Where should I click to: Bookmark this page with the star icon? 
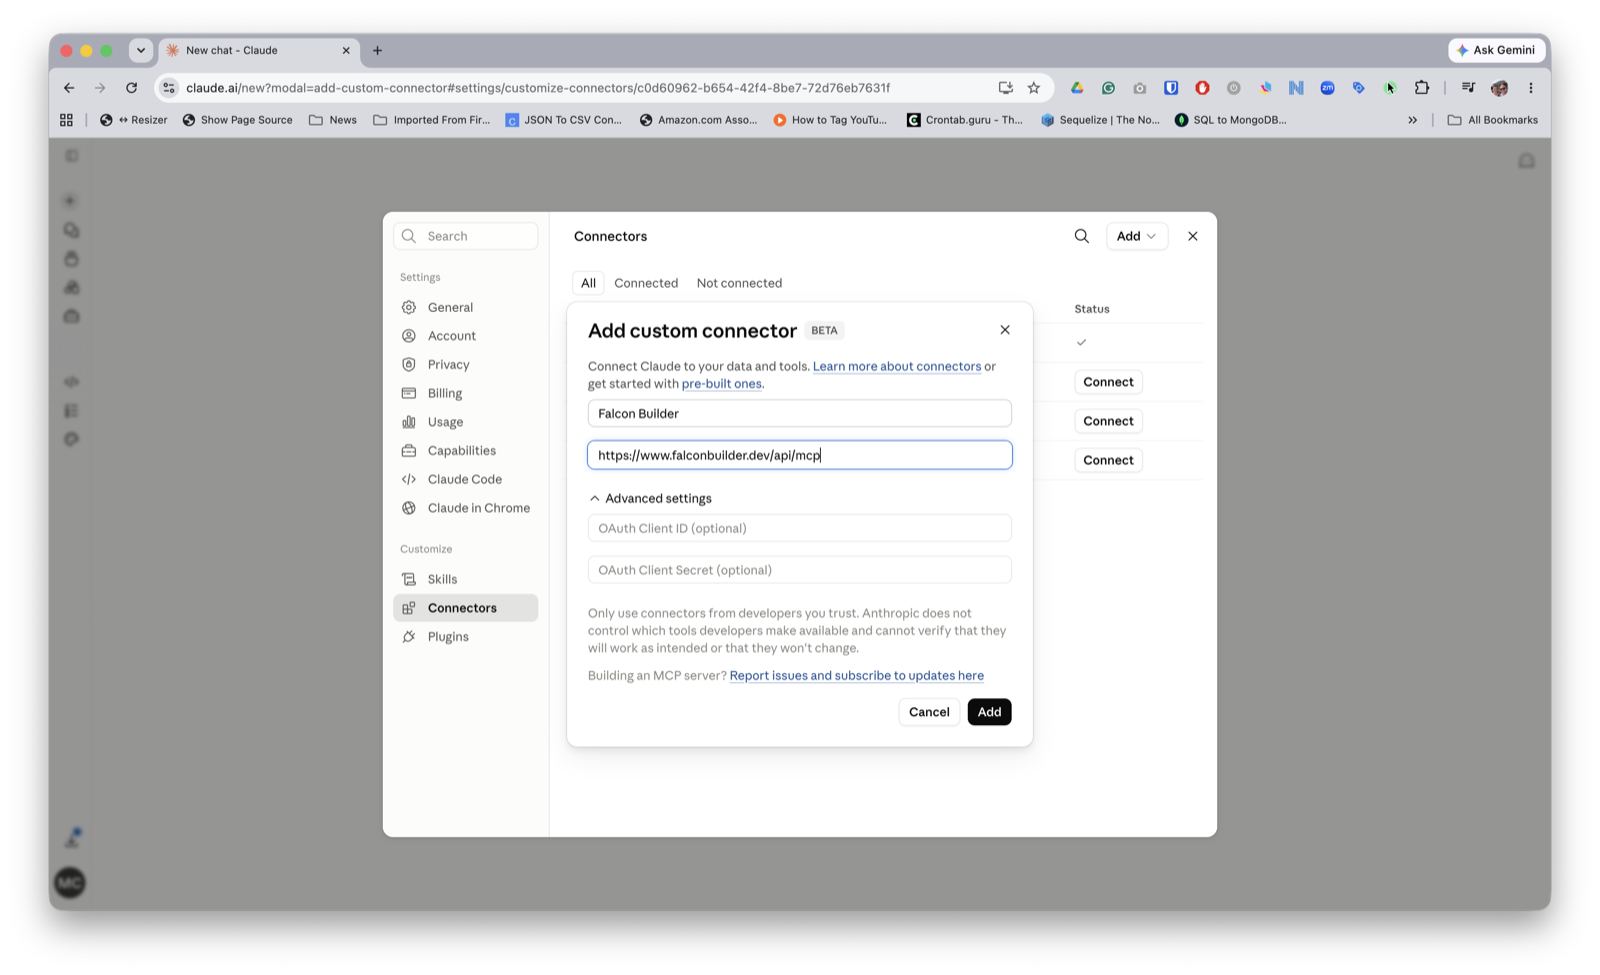pos(1034,88)
